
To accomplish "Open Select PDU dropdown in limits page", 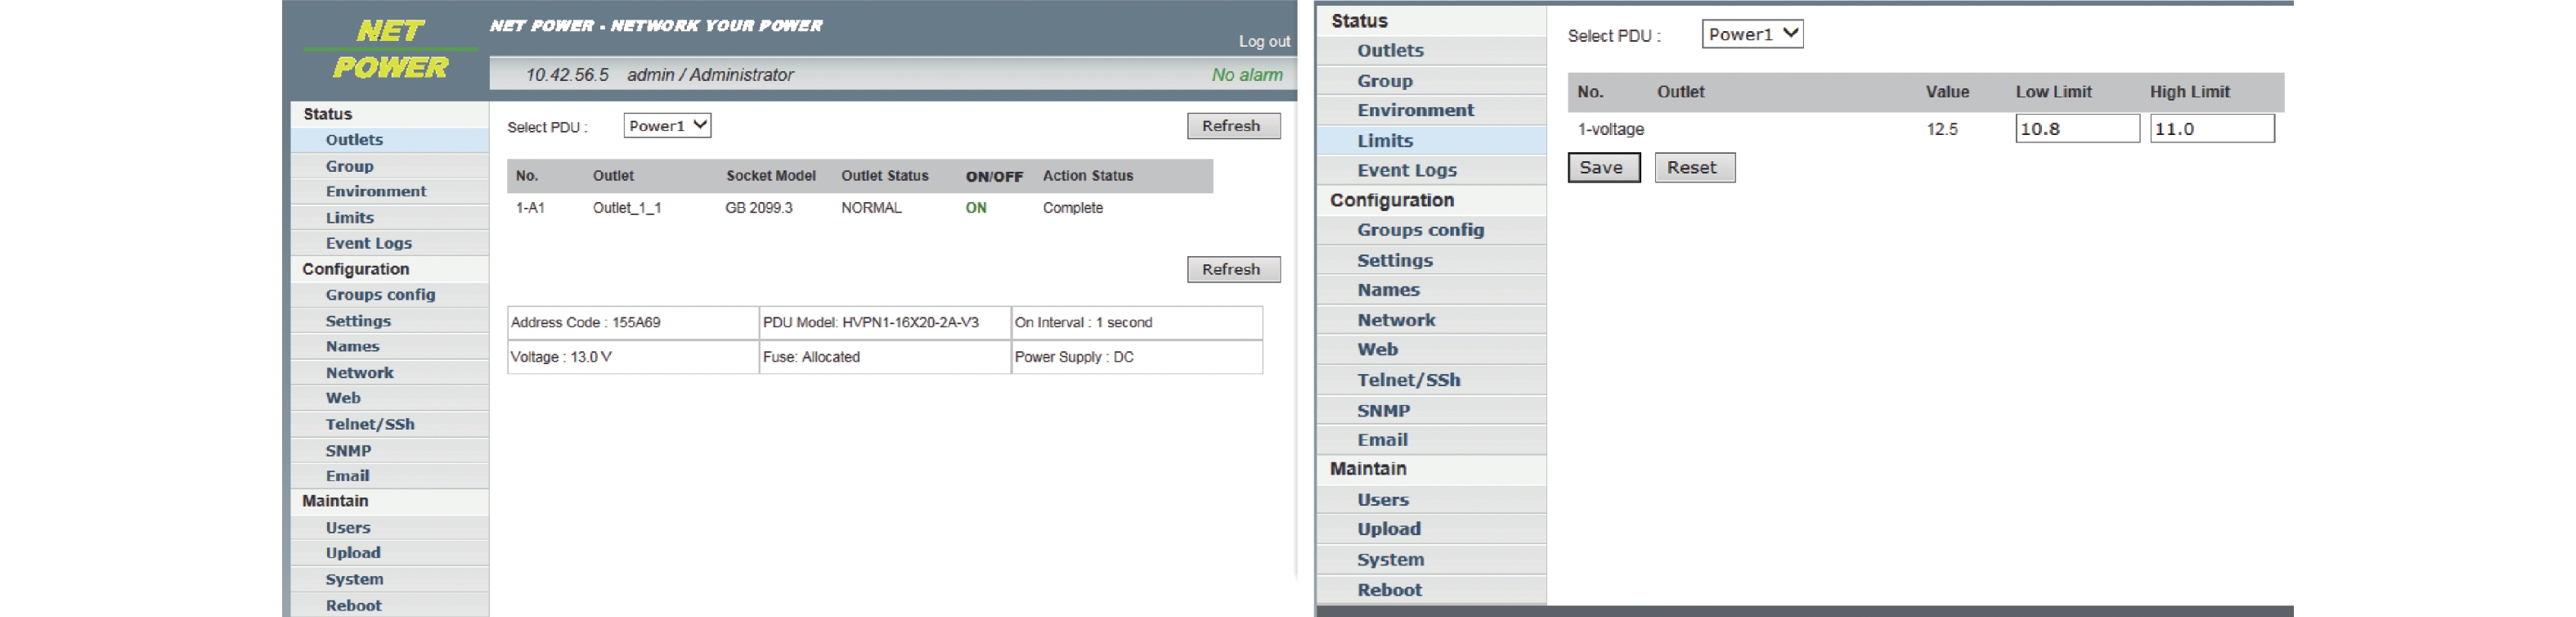I will point(1752,34).
